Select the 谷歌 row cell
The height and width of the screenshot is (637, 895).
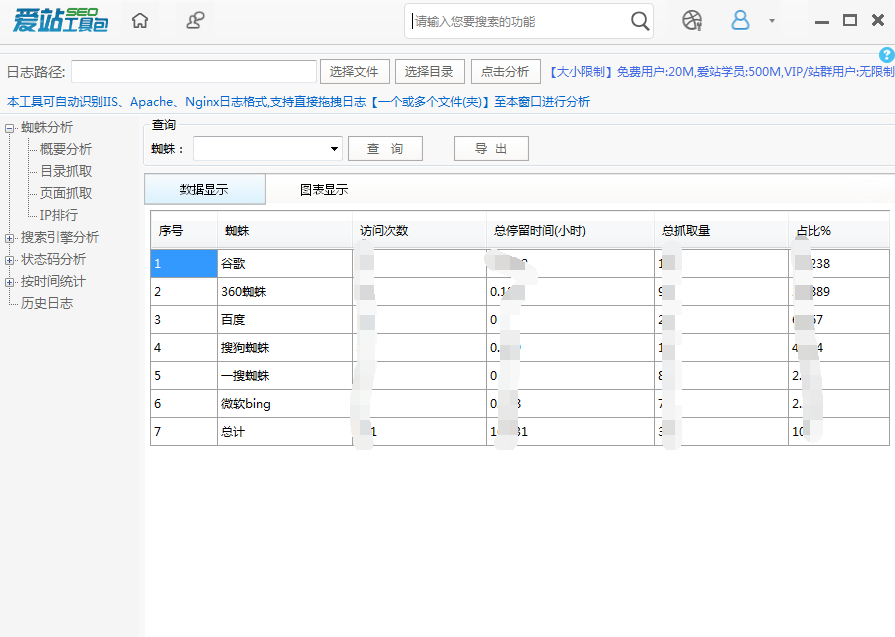(285, 264)
